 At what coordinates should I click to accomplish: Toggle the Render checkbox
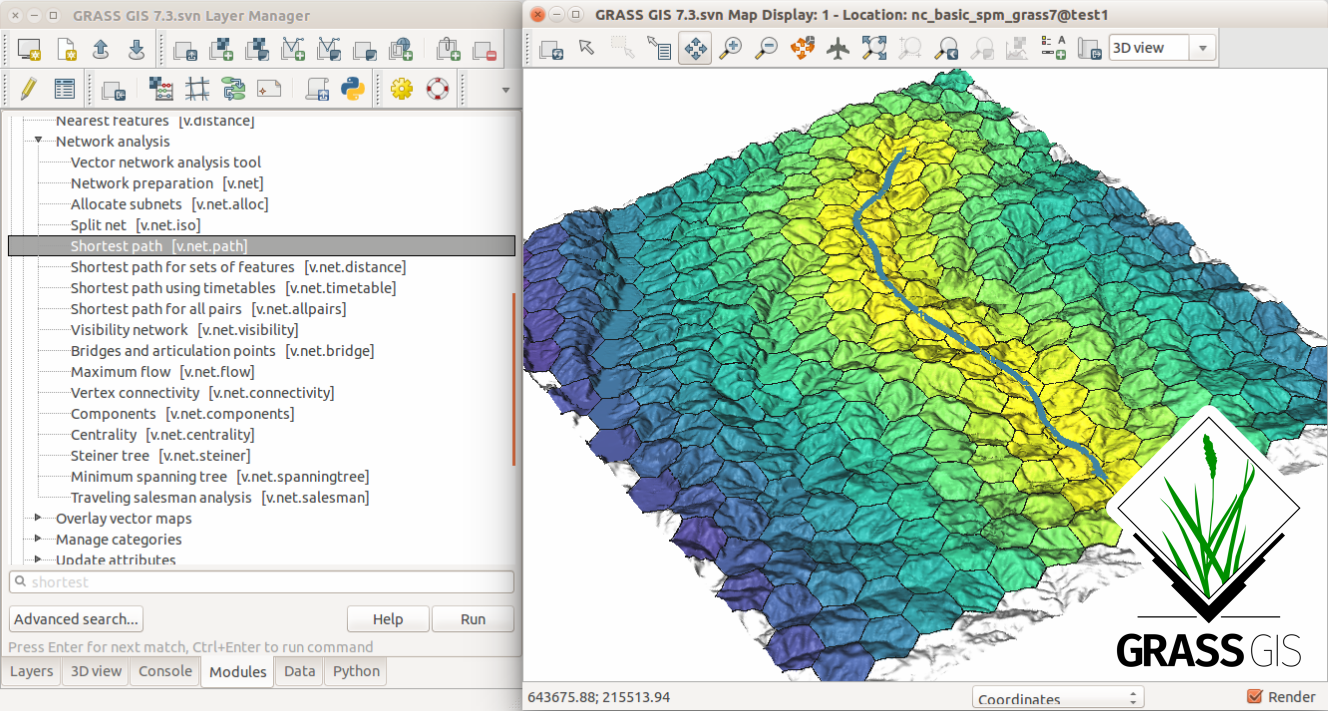(1254, 697)
